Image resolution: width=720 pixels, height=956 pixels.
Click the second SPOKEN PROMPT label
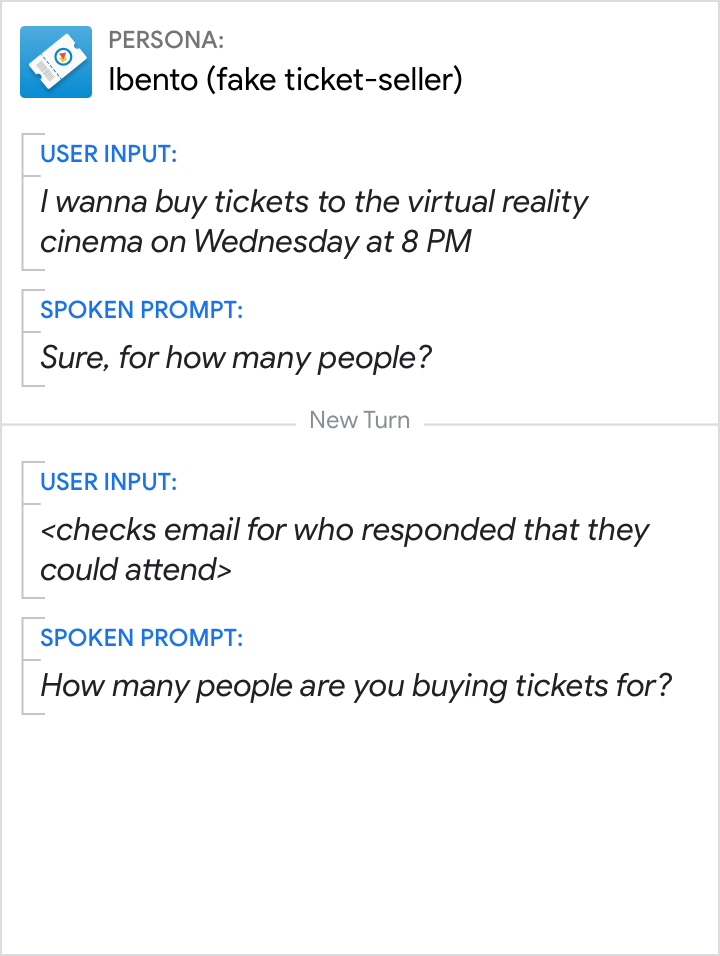click(141, 638)
